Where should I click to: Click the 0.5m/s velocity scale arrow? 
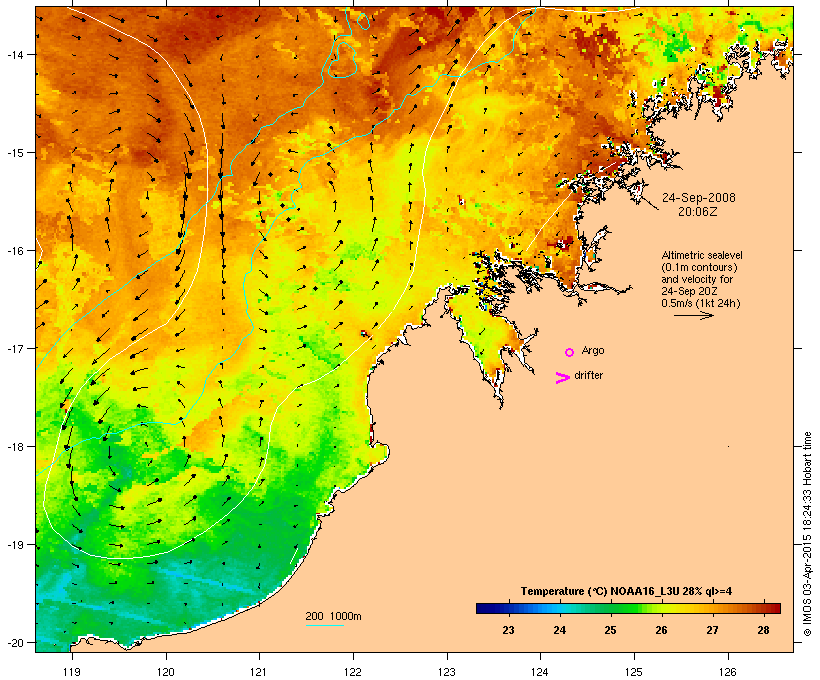(693, 315)
